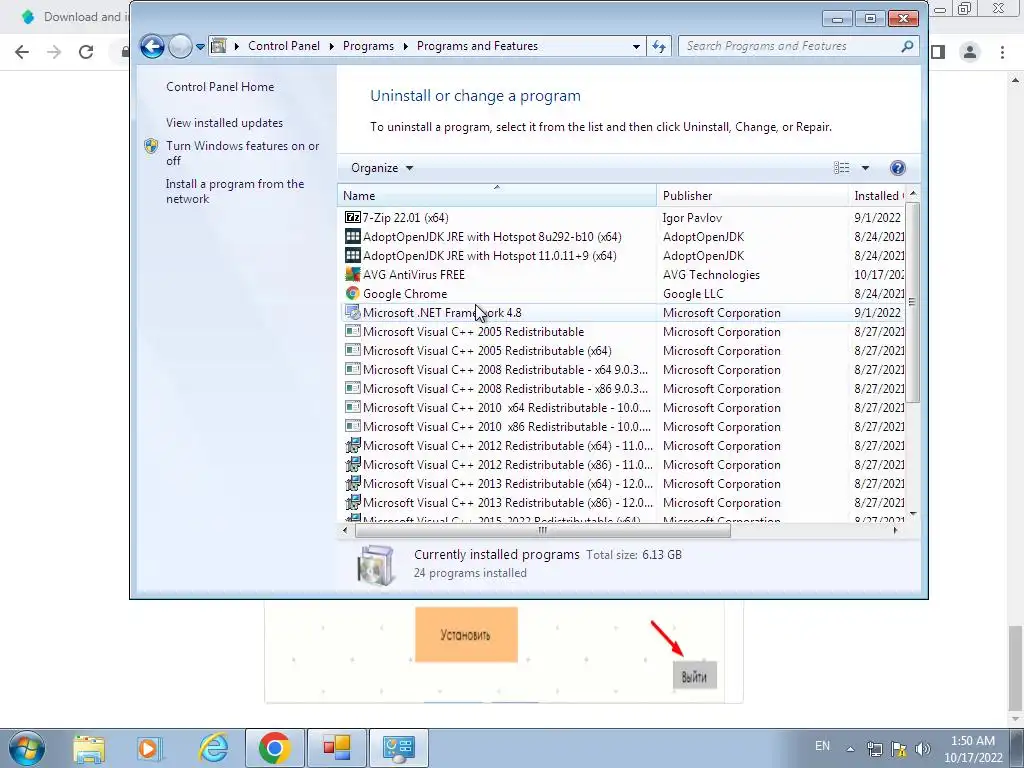Click the Forward arrow in Control Panel

180,46
